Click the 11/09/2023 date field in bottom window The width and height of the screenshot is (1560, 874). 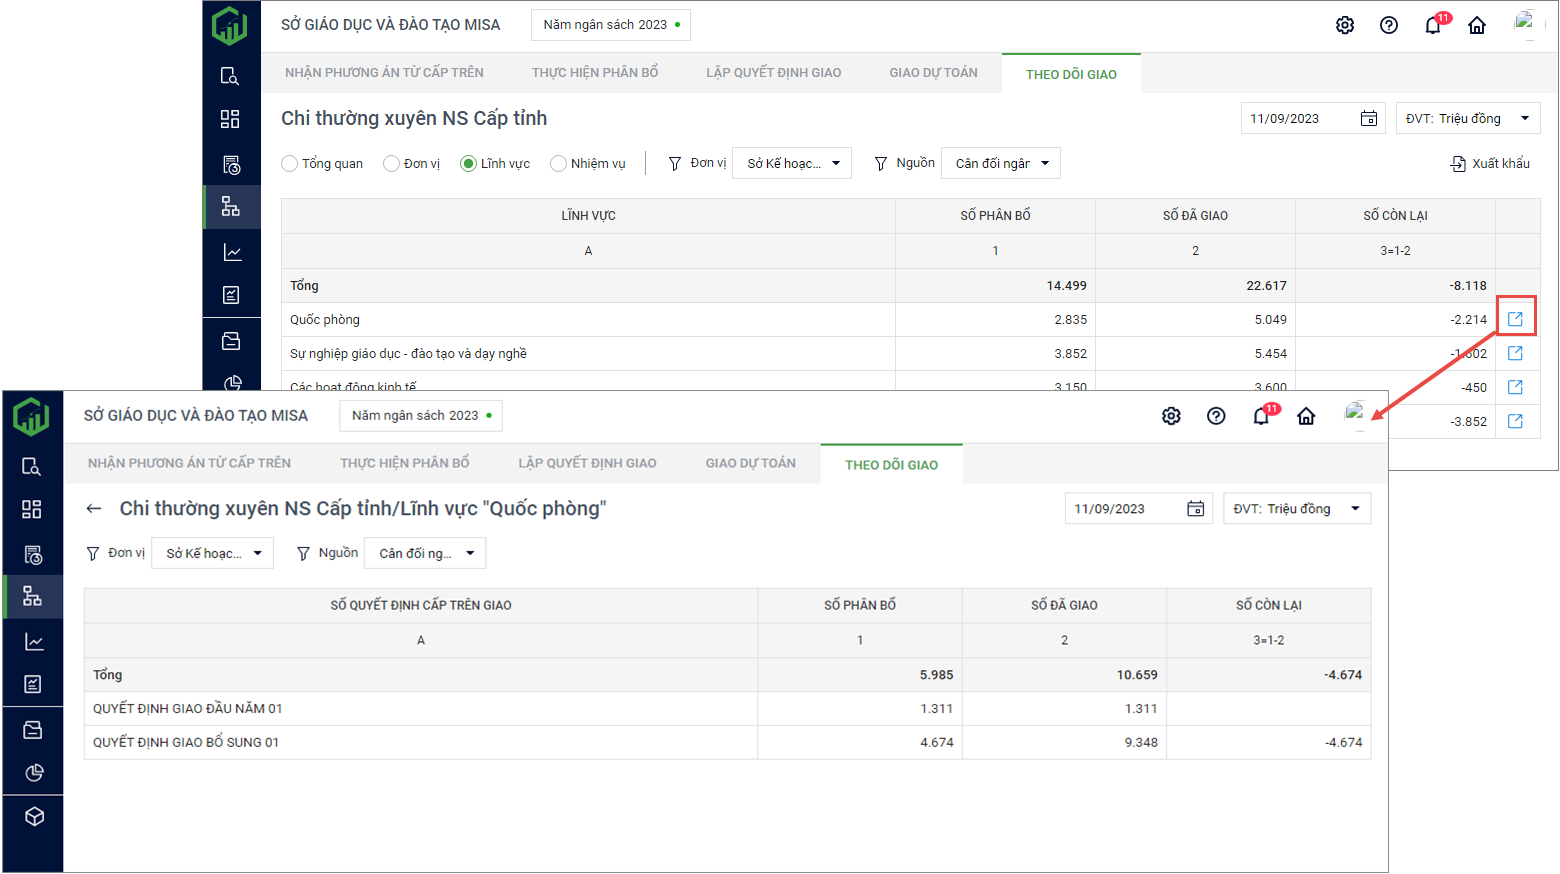pos(1125,509)
